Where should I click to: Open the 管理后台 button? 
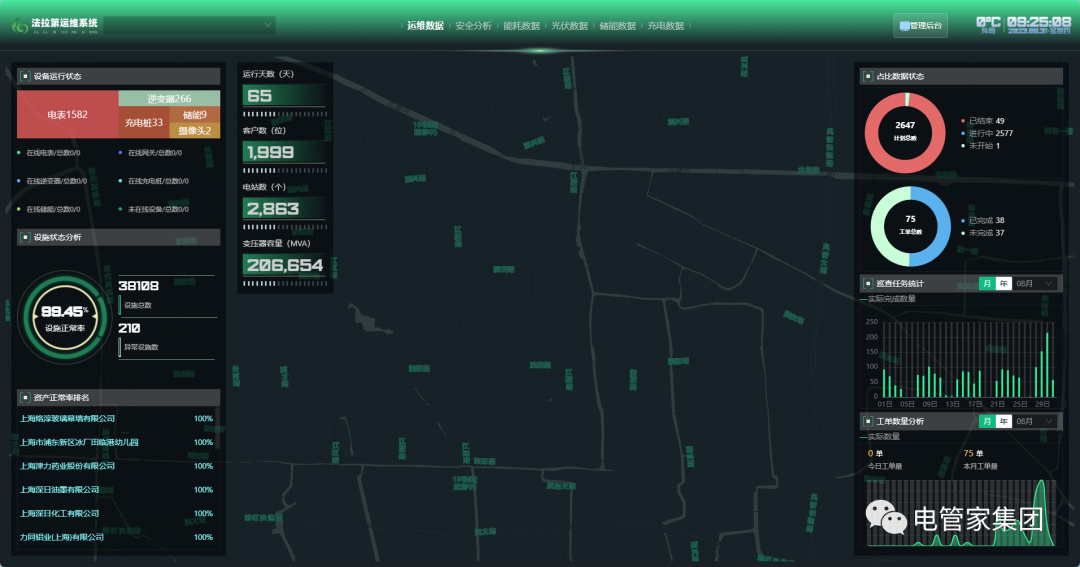click(x=920, y=26)
